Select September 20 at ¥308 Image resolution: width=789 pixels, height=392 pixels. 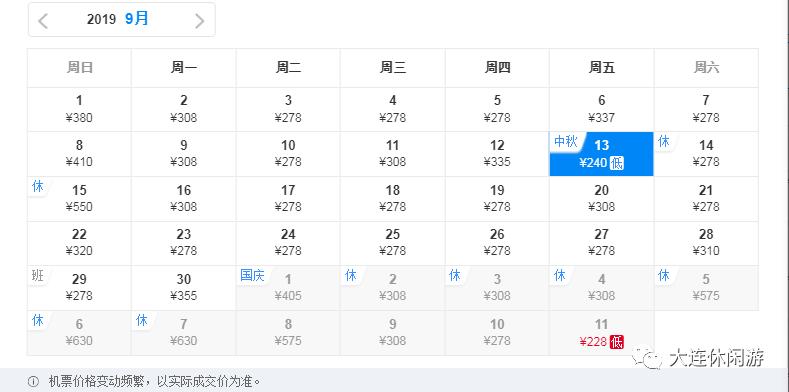click(x=601, y=199)
